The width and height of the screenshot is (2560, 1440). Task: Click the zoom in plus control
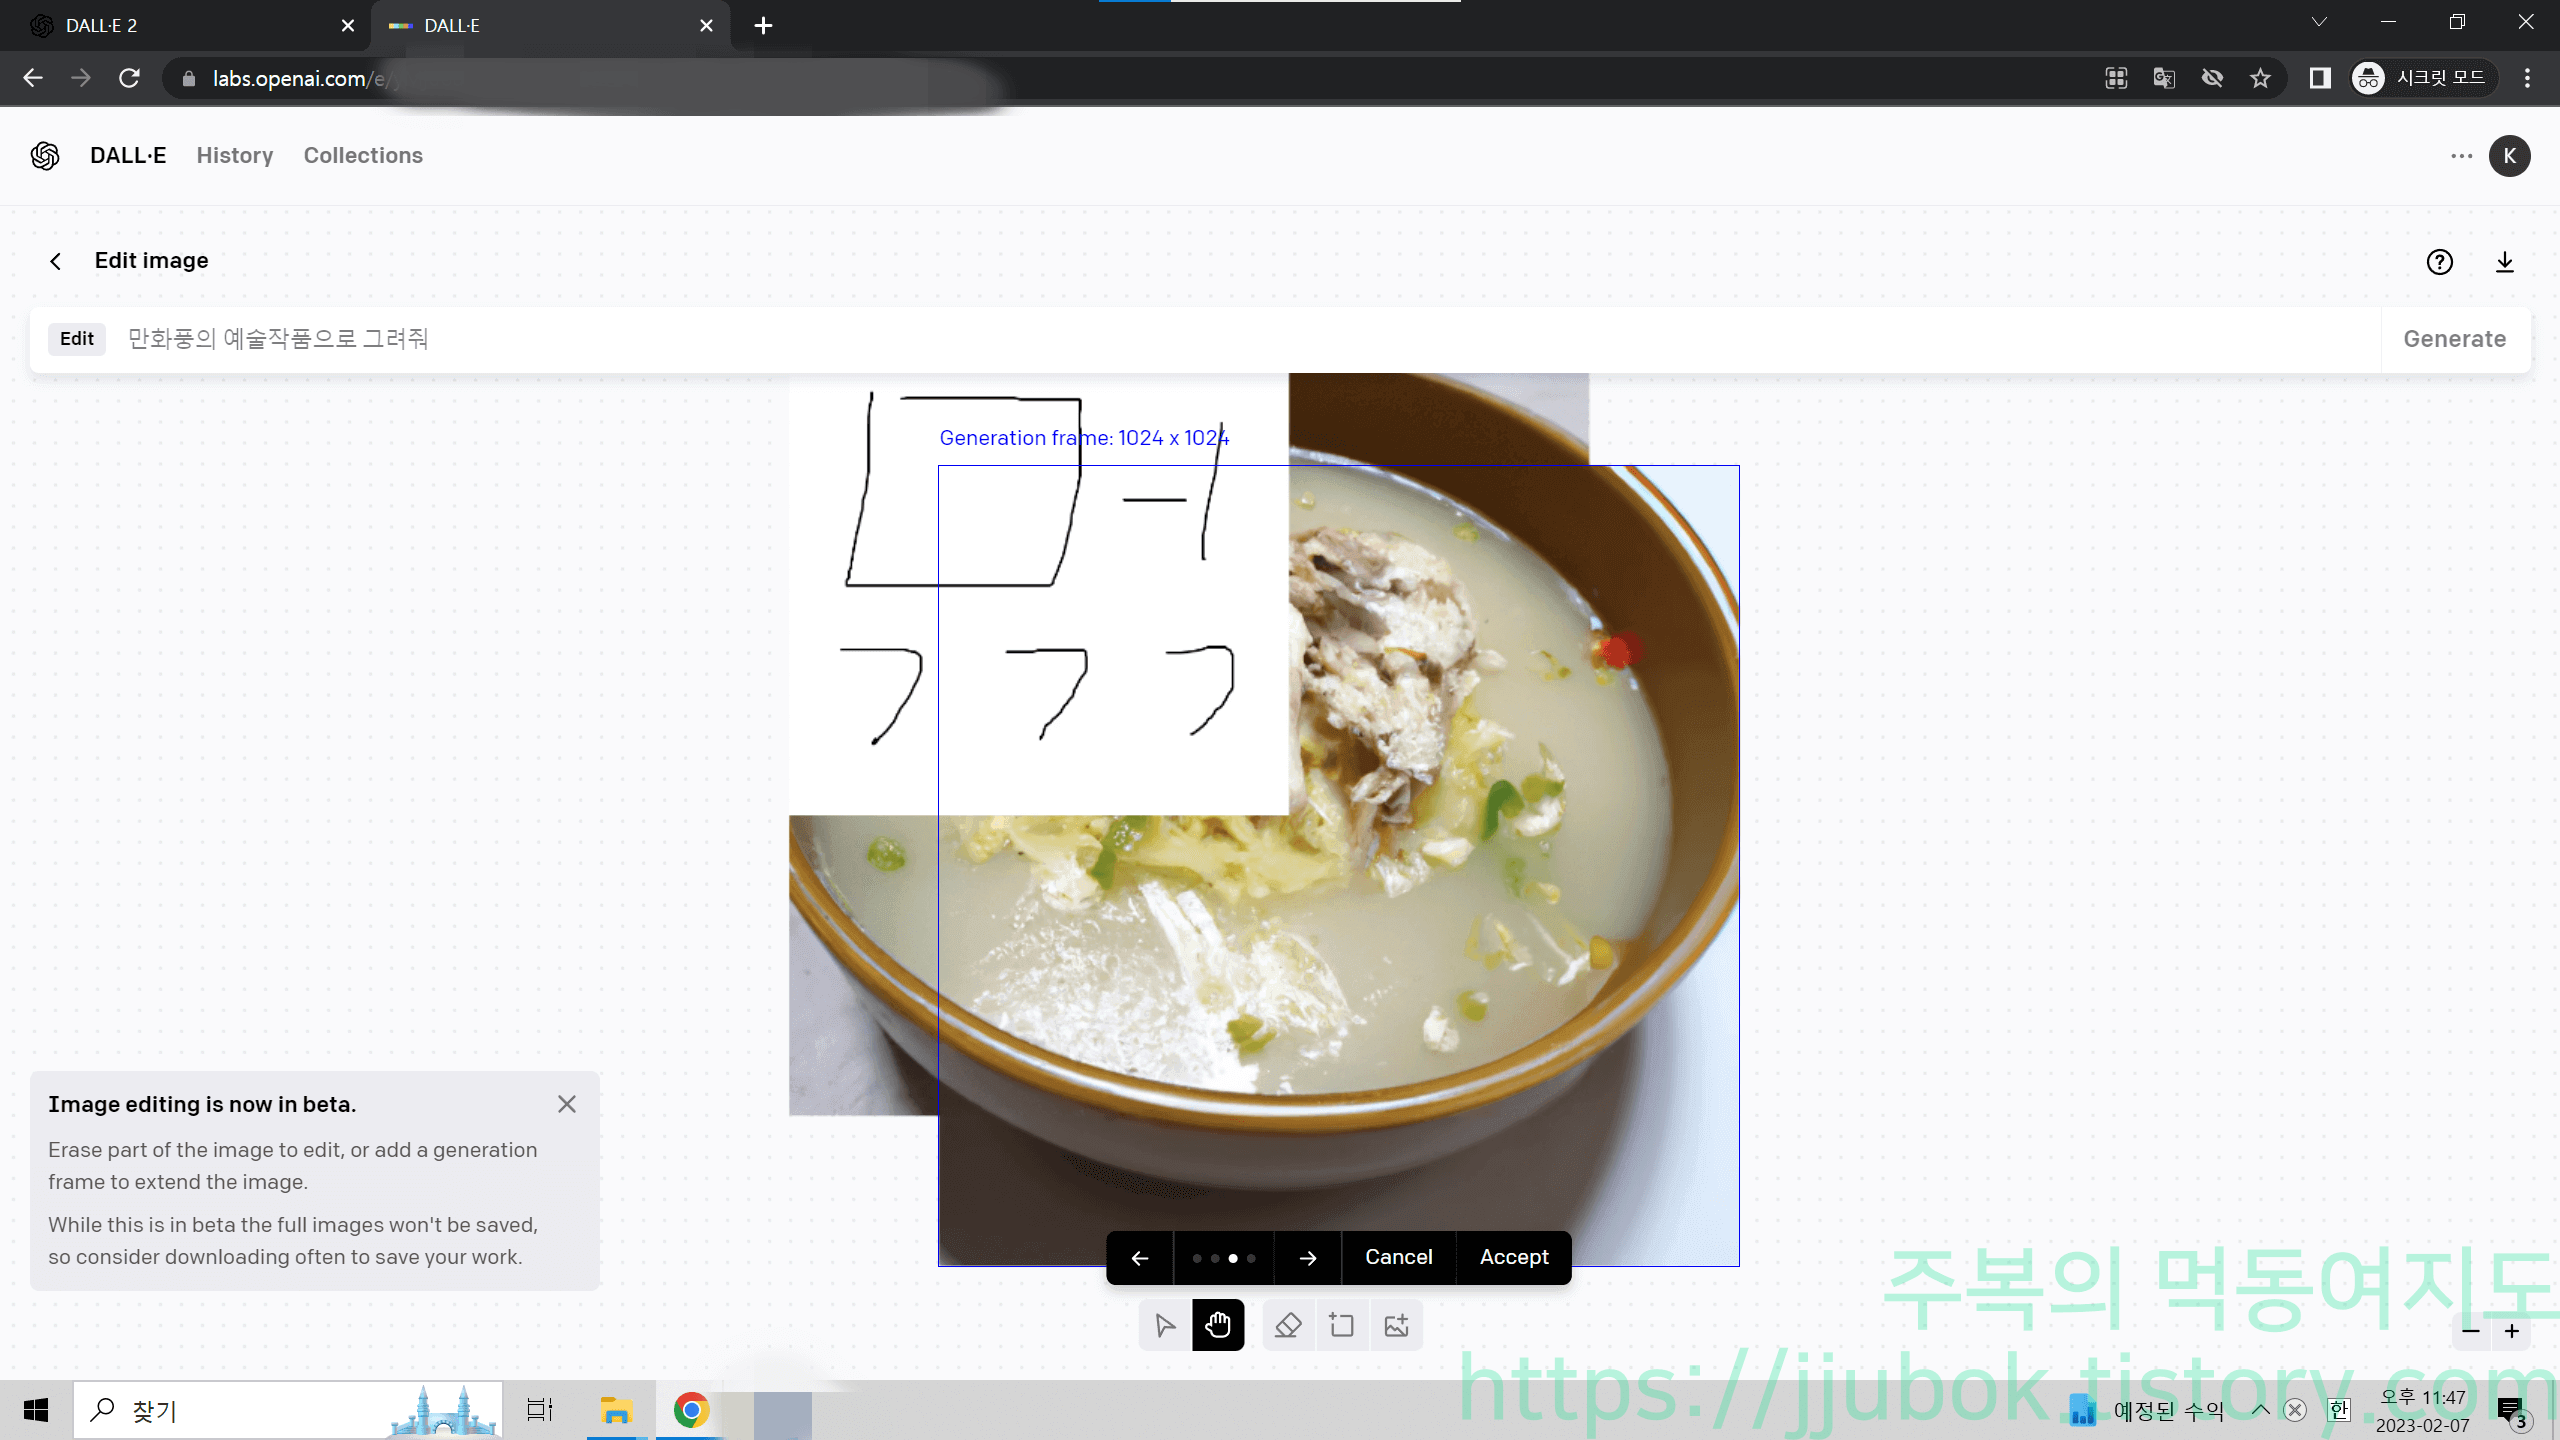tap(2510, 1331)
